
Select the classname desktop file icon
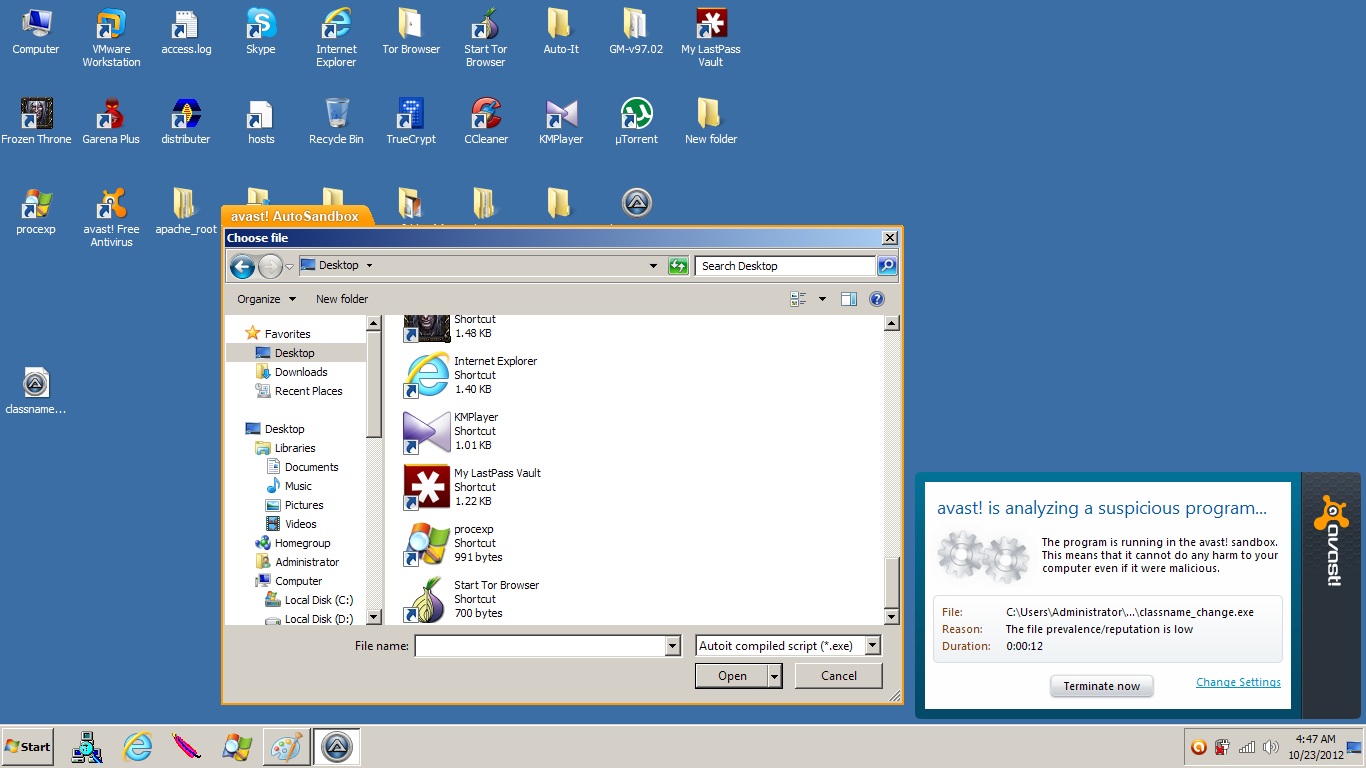tap(36, 392)
